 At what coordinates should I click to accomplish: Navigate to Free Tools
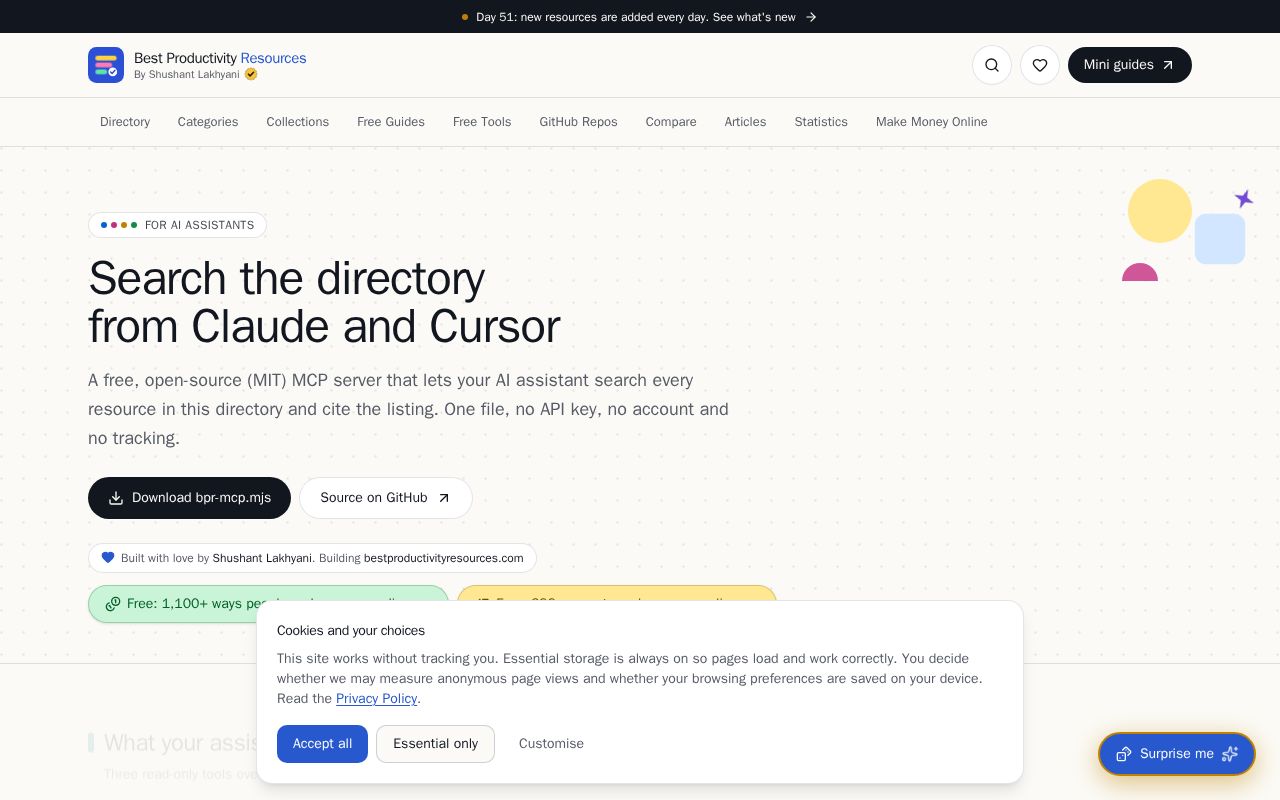(482, 122)
